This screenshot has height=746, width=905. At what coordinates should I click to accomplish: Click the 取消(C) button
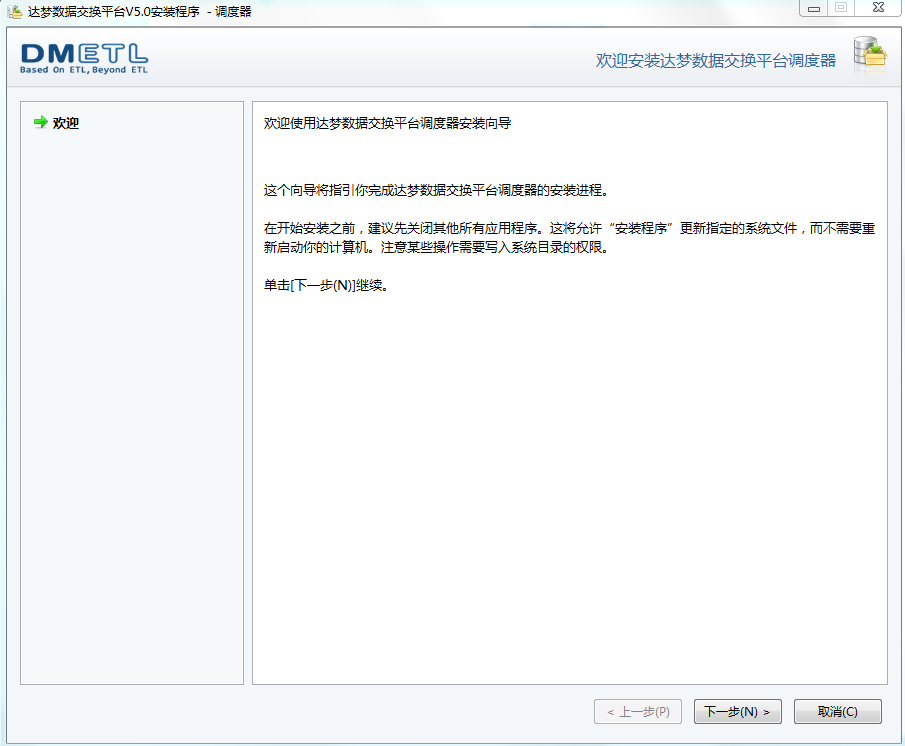click(x=837, y=711)
